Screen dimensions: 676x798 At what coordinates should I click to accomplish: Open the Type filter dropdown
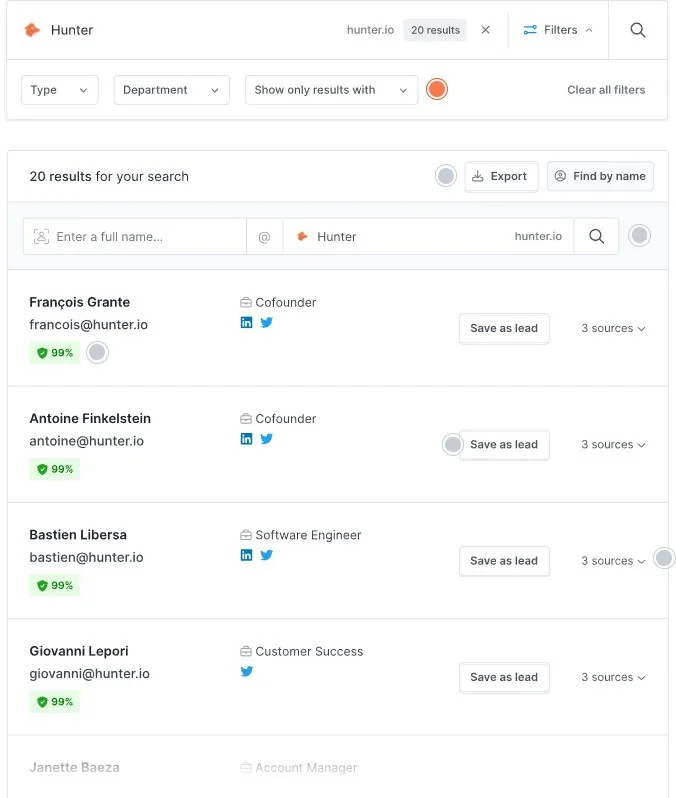pos(60,90)
